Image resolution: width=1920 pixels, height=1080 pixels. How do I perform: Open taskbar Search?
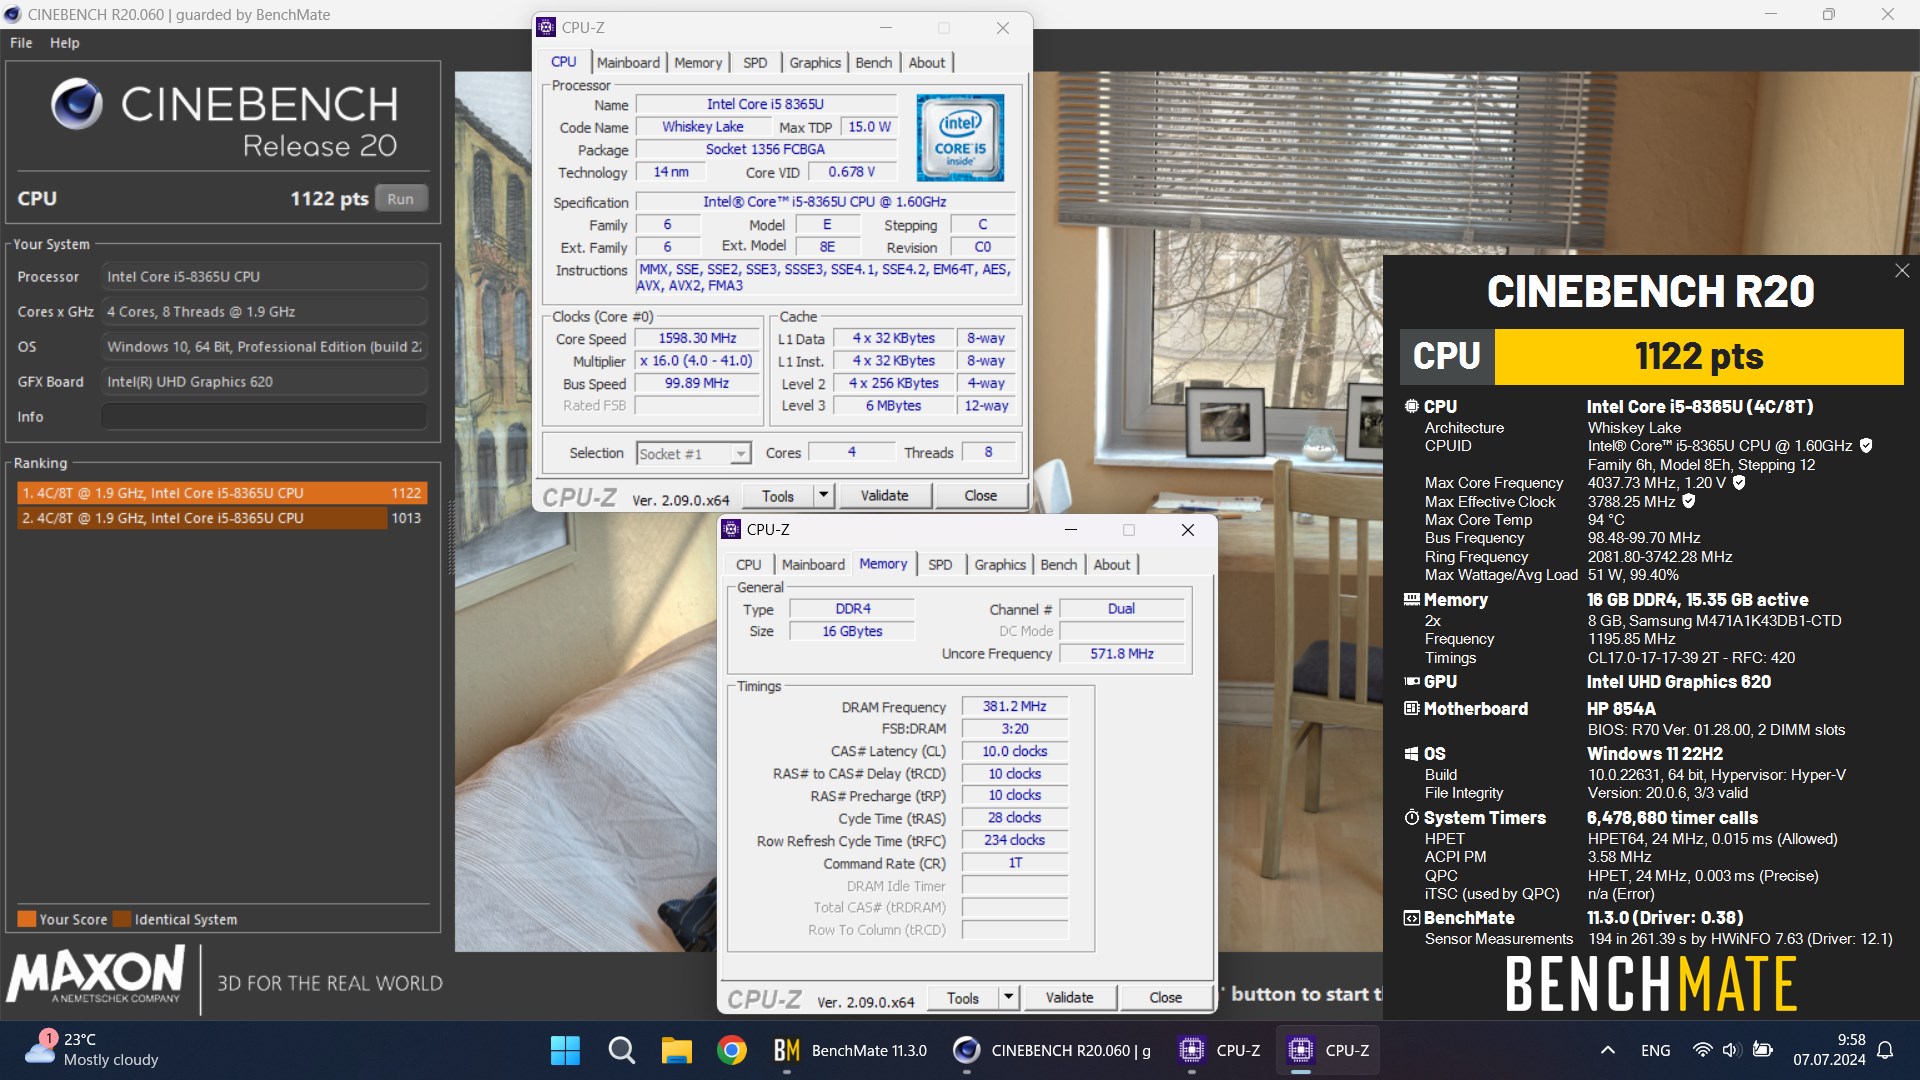point(621,1050)
